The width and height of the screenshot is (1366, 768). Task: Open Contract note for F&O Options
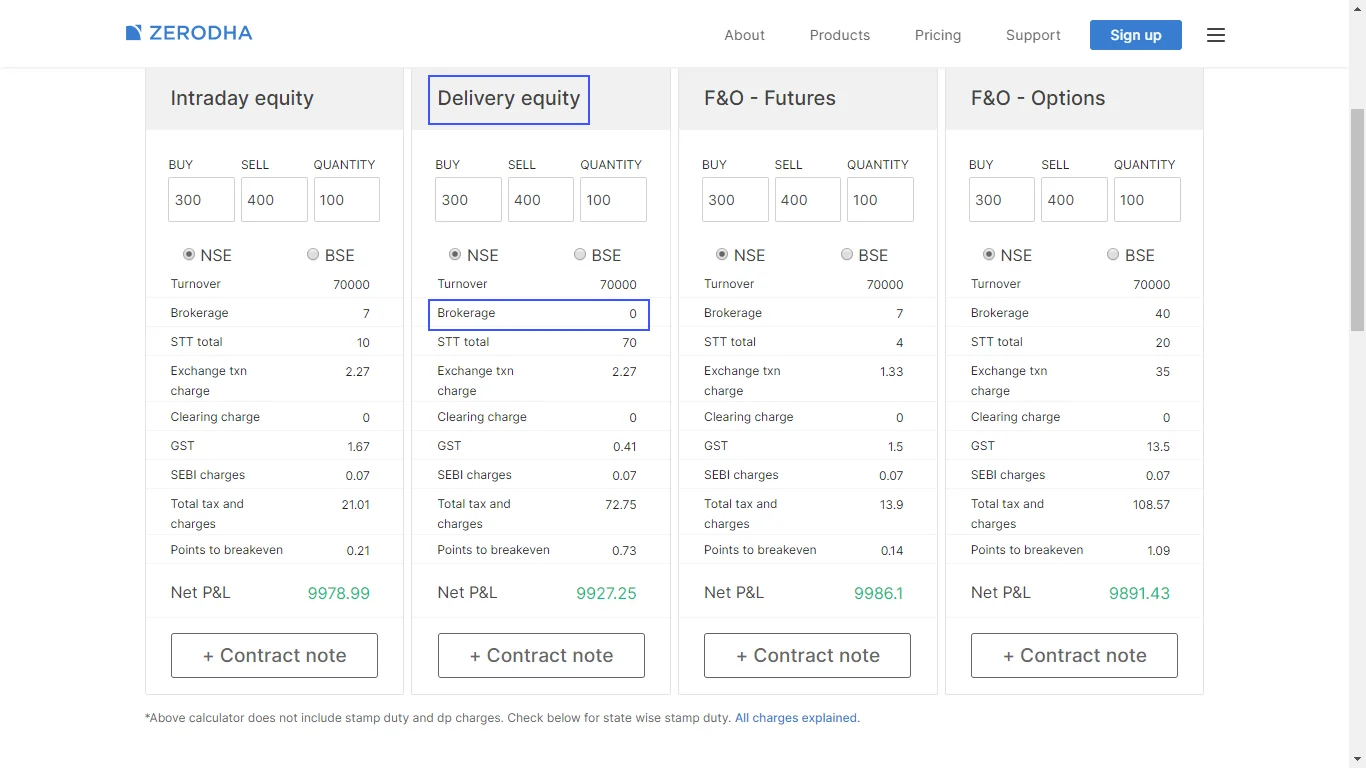(x=1074, y=655)
